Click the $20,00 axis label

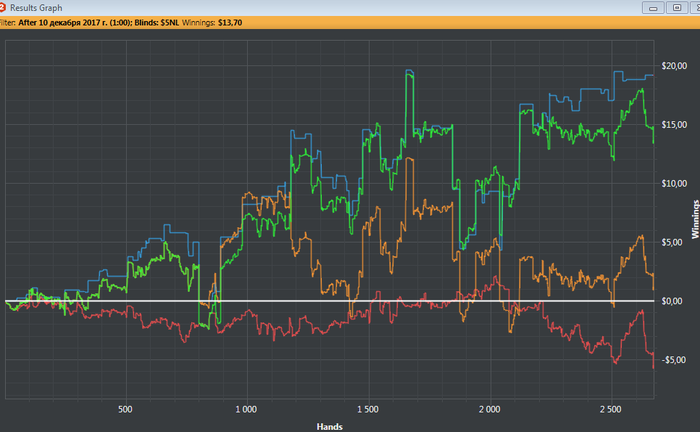(674, 66)
